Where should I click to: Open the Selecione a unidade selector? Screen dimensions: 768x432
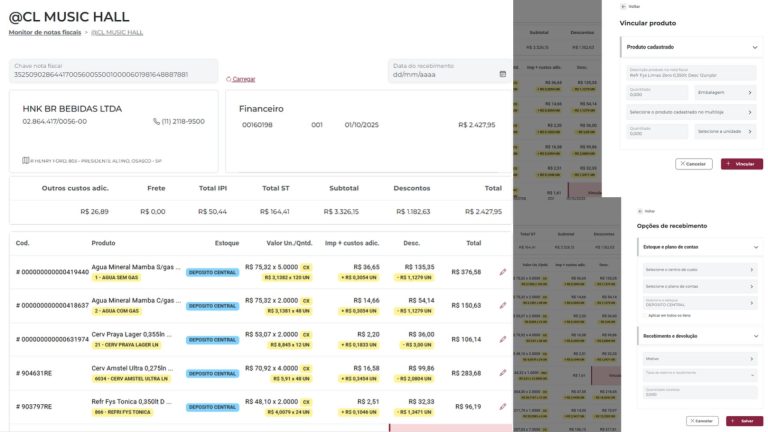pos(725,131)
